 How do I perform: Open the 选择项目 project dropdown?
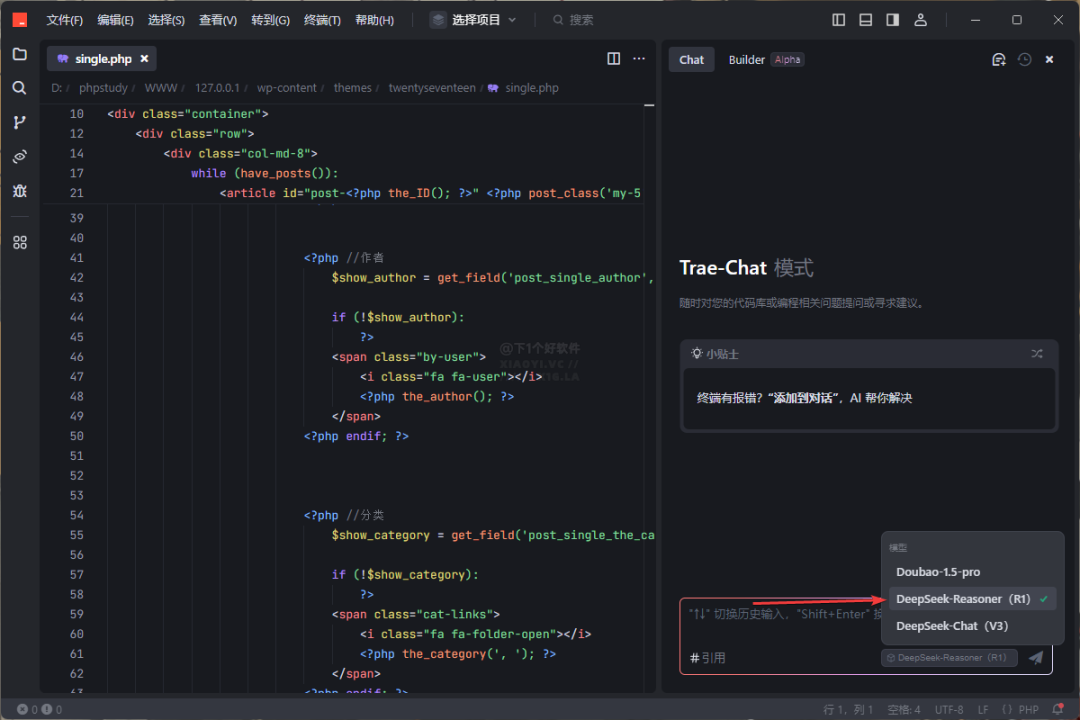click(x=474, y=20)
